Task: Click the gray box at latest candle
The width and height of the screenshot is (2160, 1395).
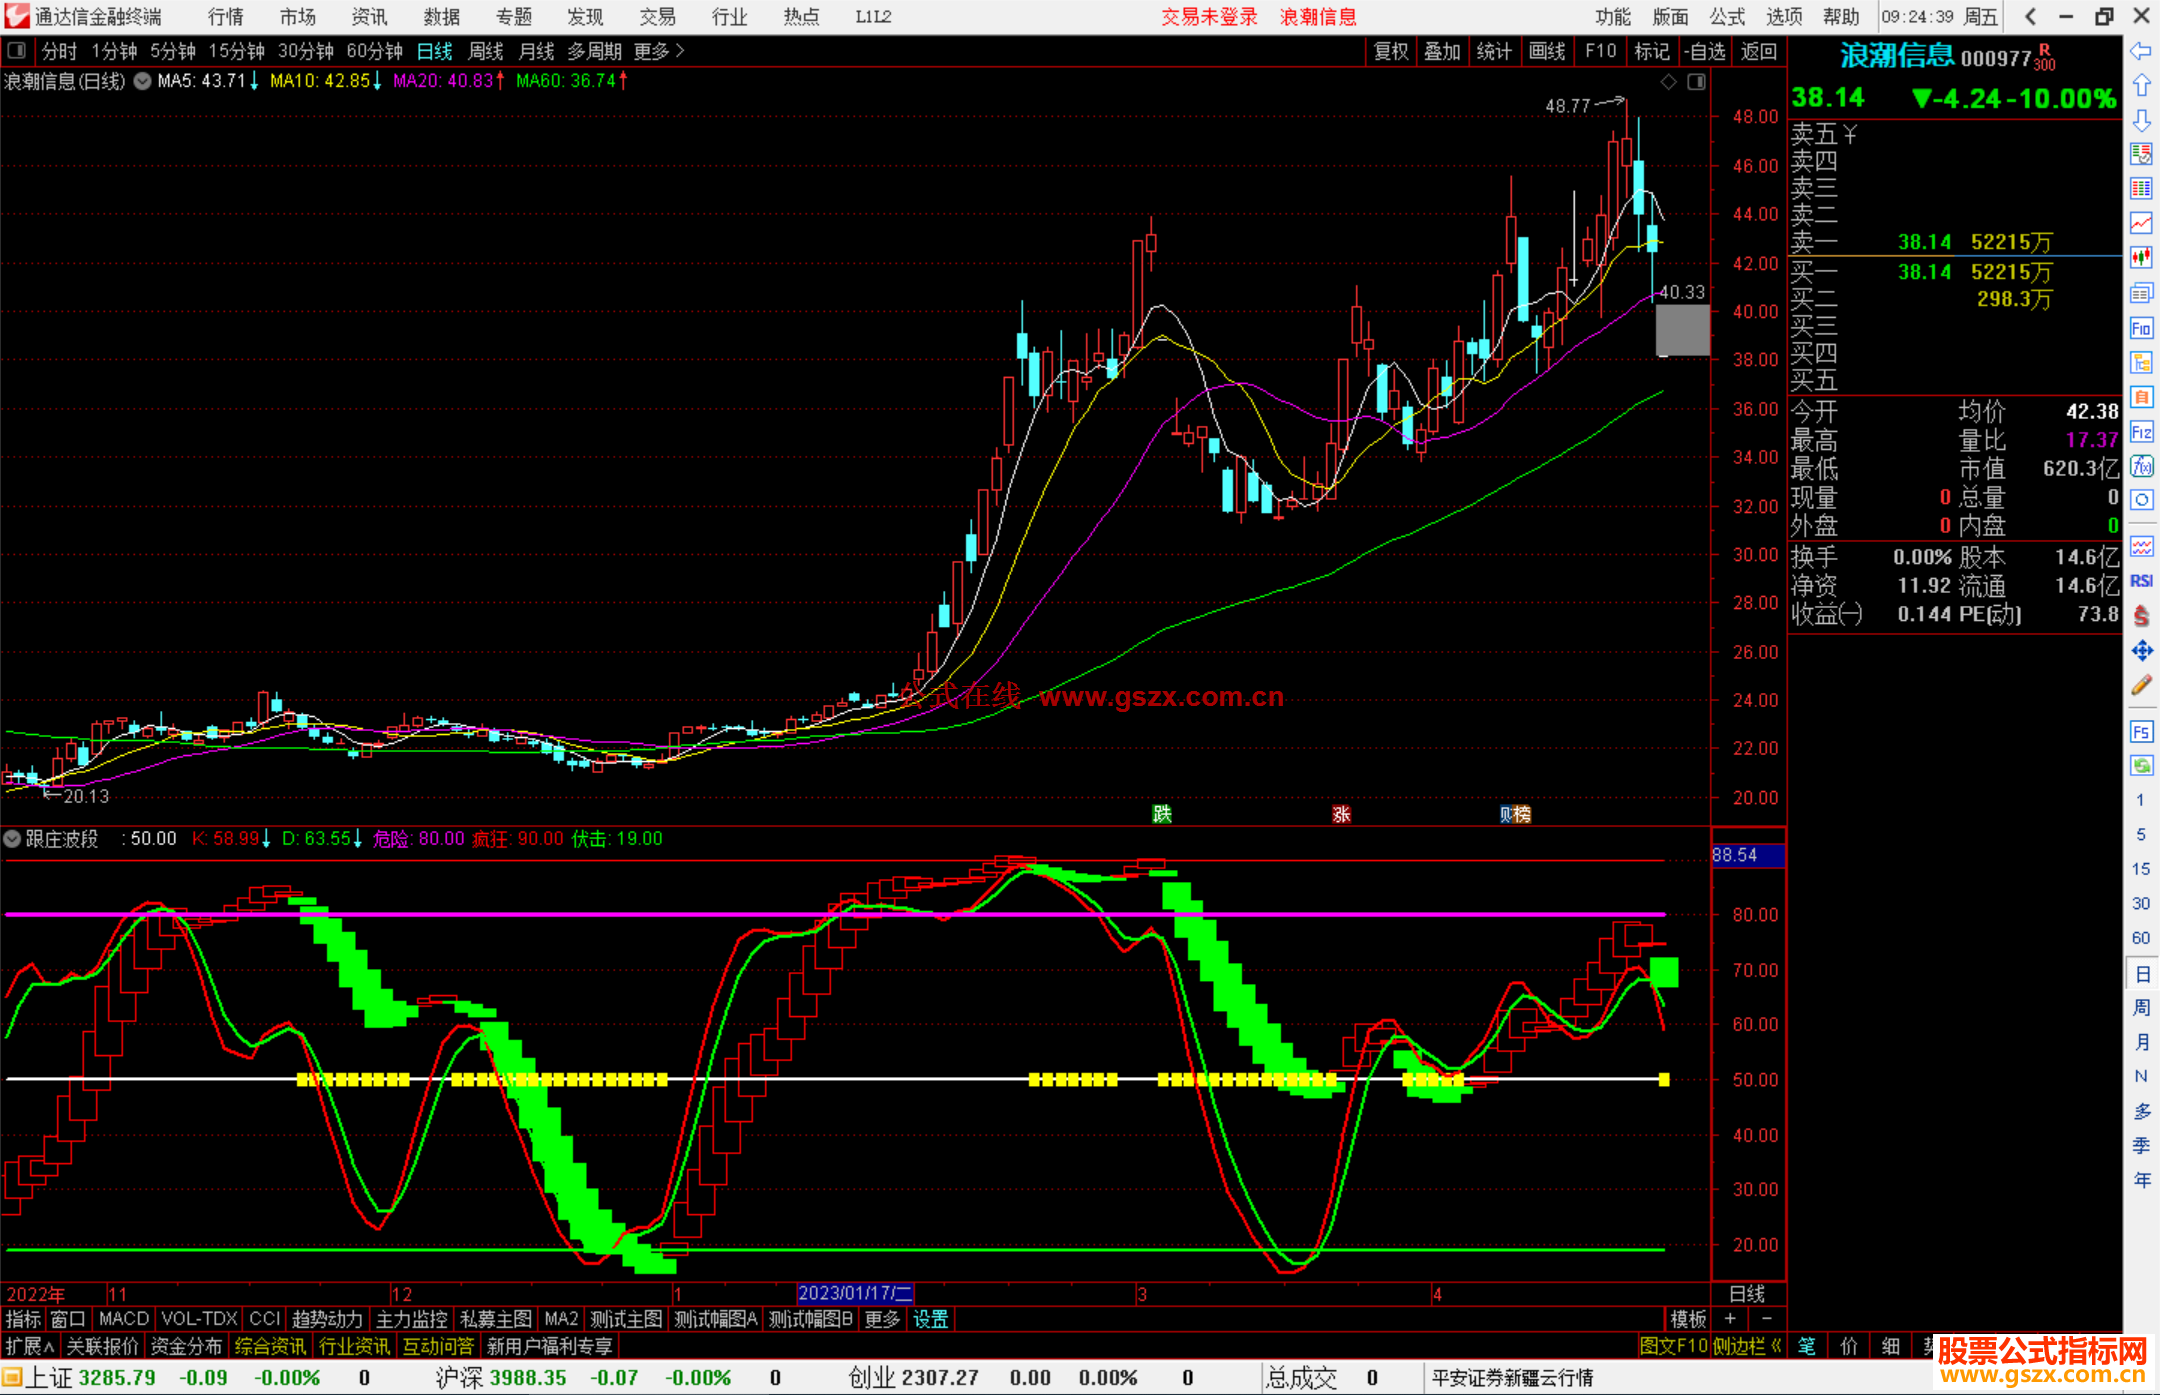Action: [x=1682, y=330]
